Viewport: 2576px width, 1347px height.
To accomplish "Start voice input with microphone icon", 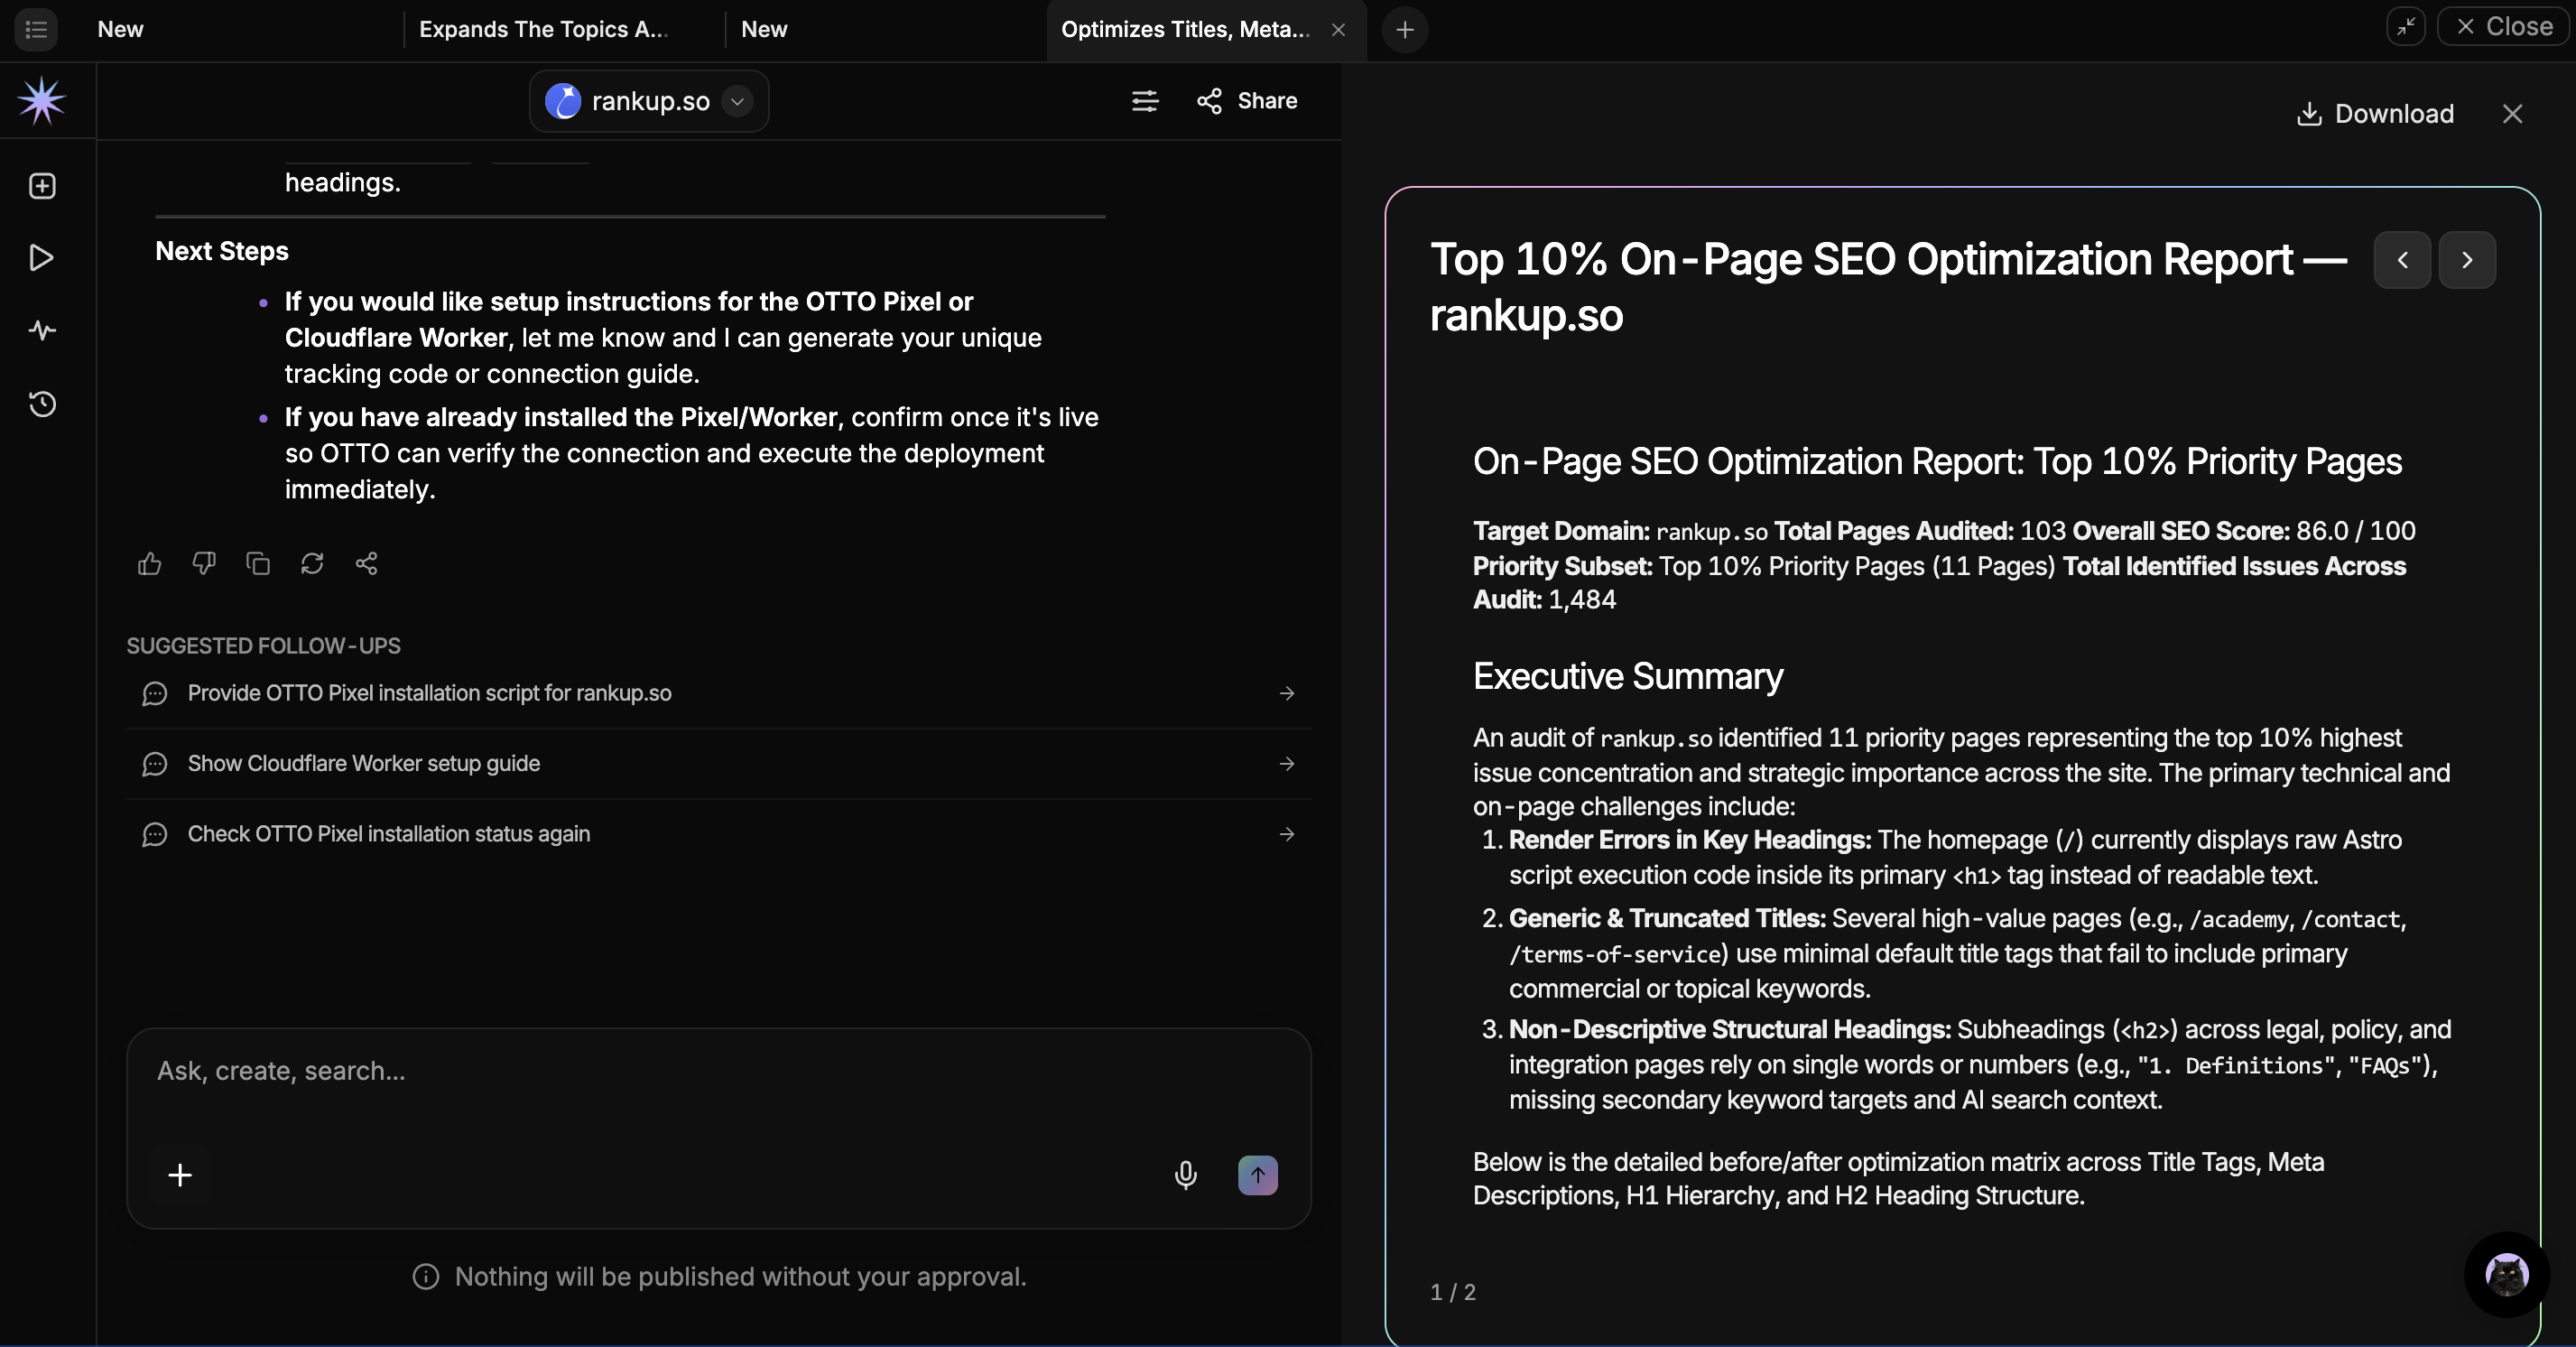I will pos(1186,1175).
